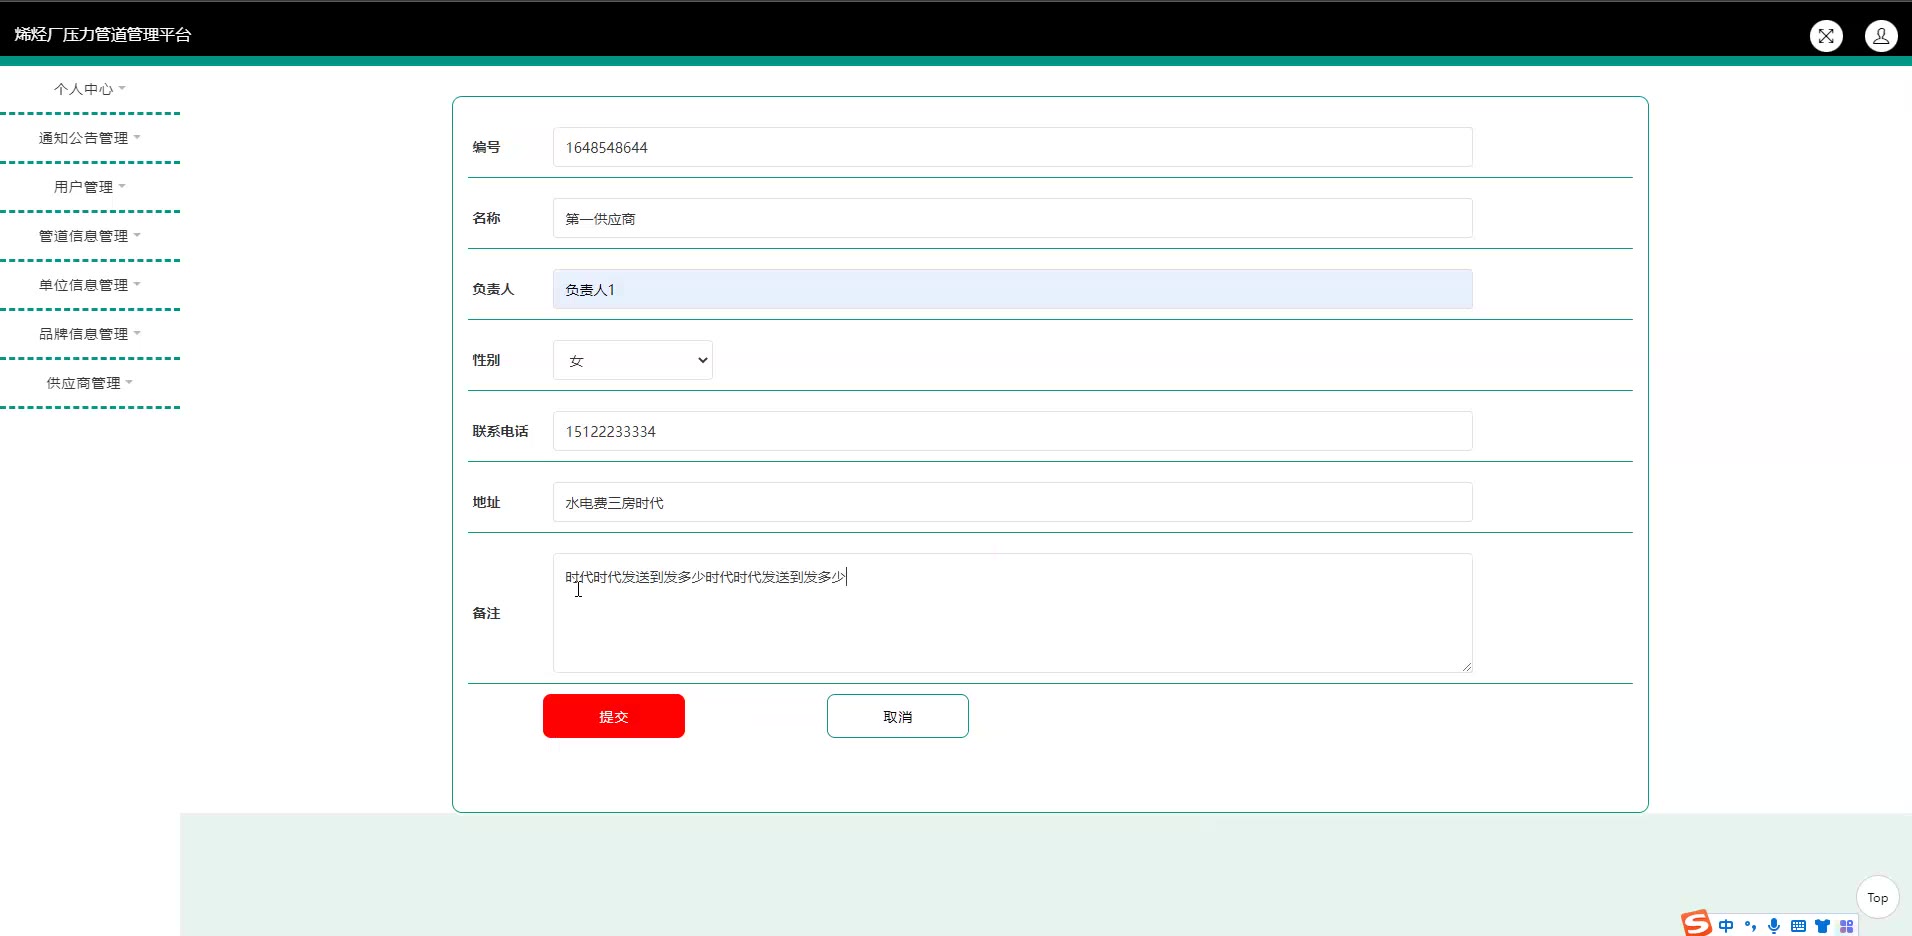Click the 地址 field label
Image resolution: width=1912 pixels, height=936 pixels.
(486, 502)
